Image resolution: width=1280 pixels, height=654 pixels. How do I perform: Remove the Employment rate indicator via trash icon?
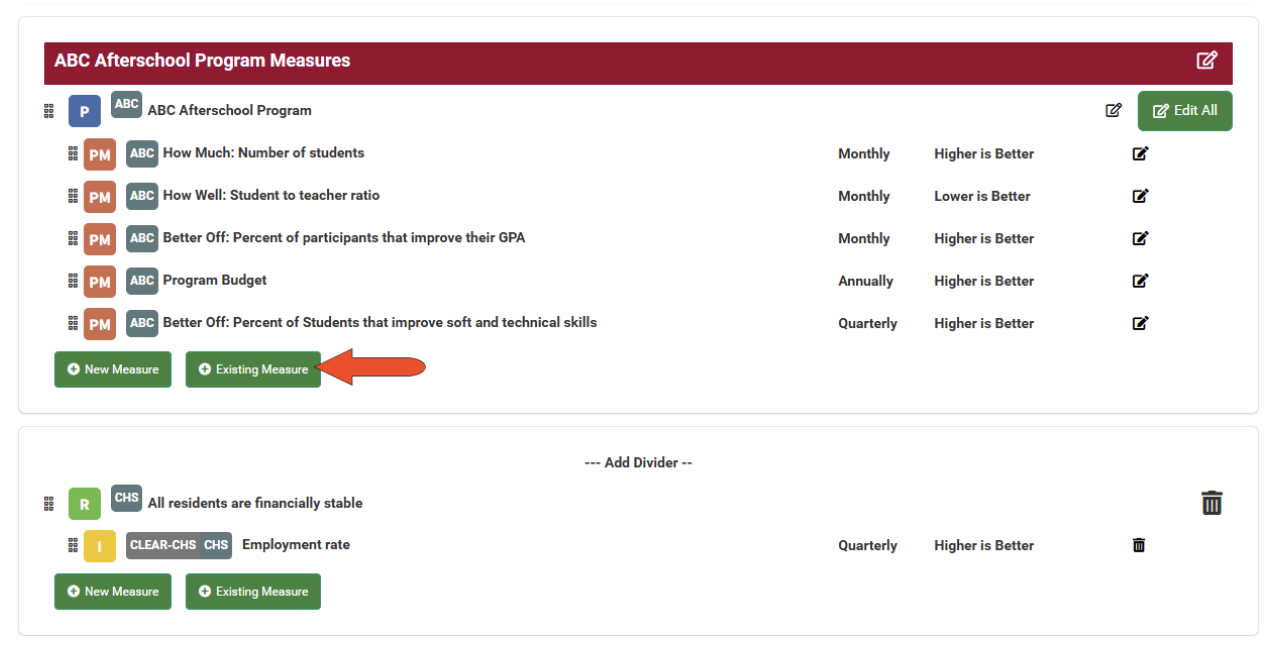click(x=1138, y=545)
